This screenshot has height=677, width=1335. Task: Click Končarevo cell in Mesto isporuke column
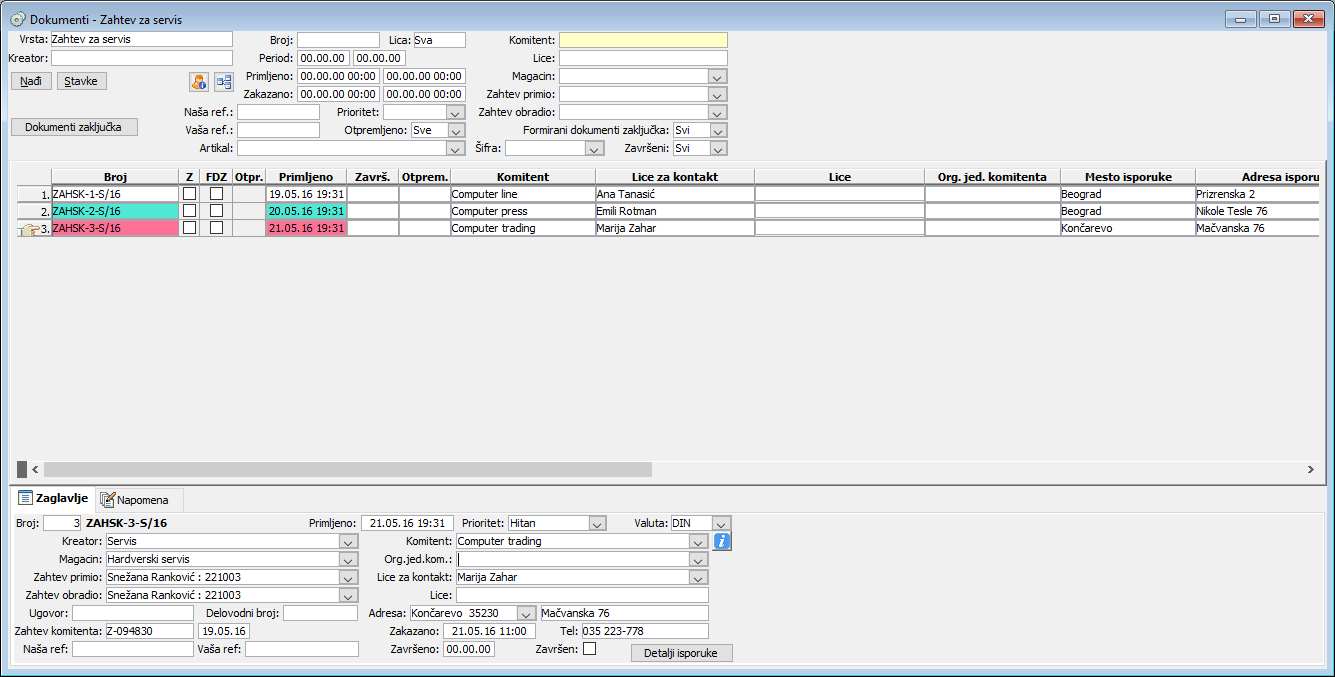coord(1128,228)
